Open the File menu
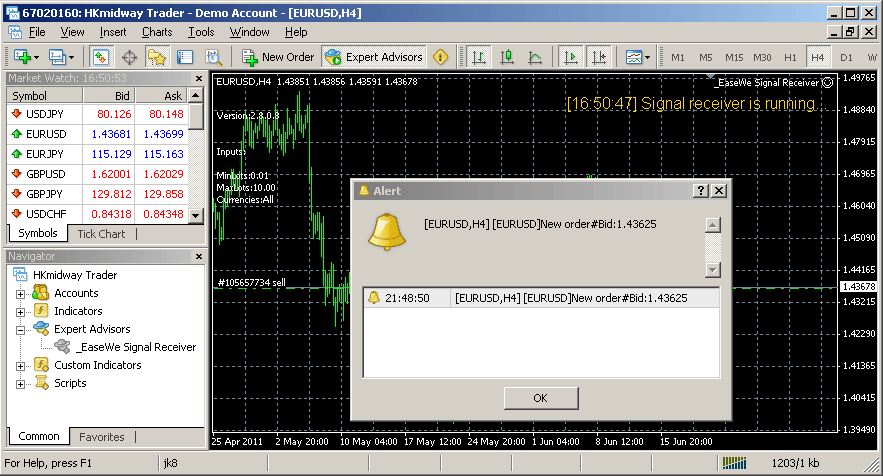The image size is (883, 476). pos(37,32)
